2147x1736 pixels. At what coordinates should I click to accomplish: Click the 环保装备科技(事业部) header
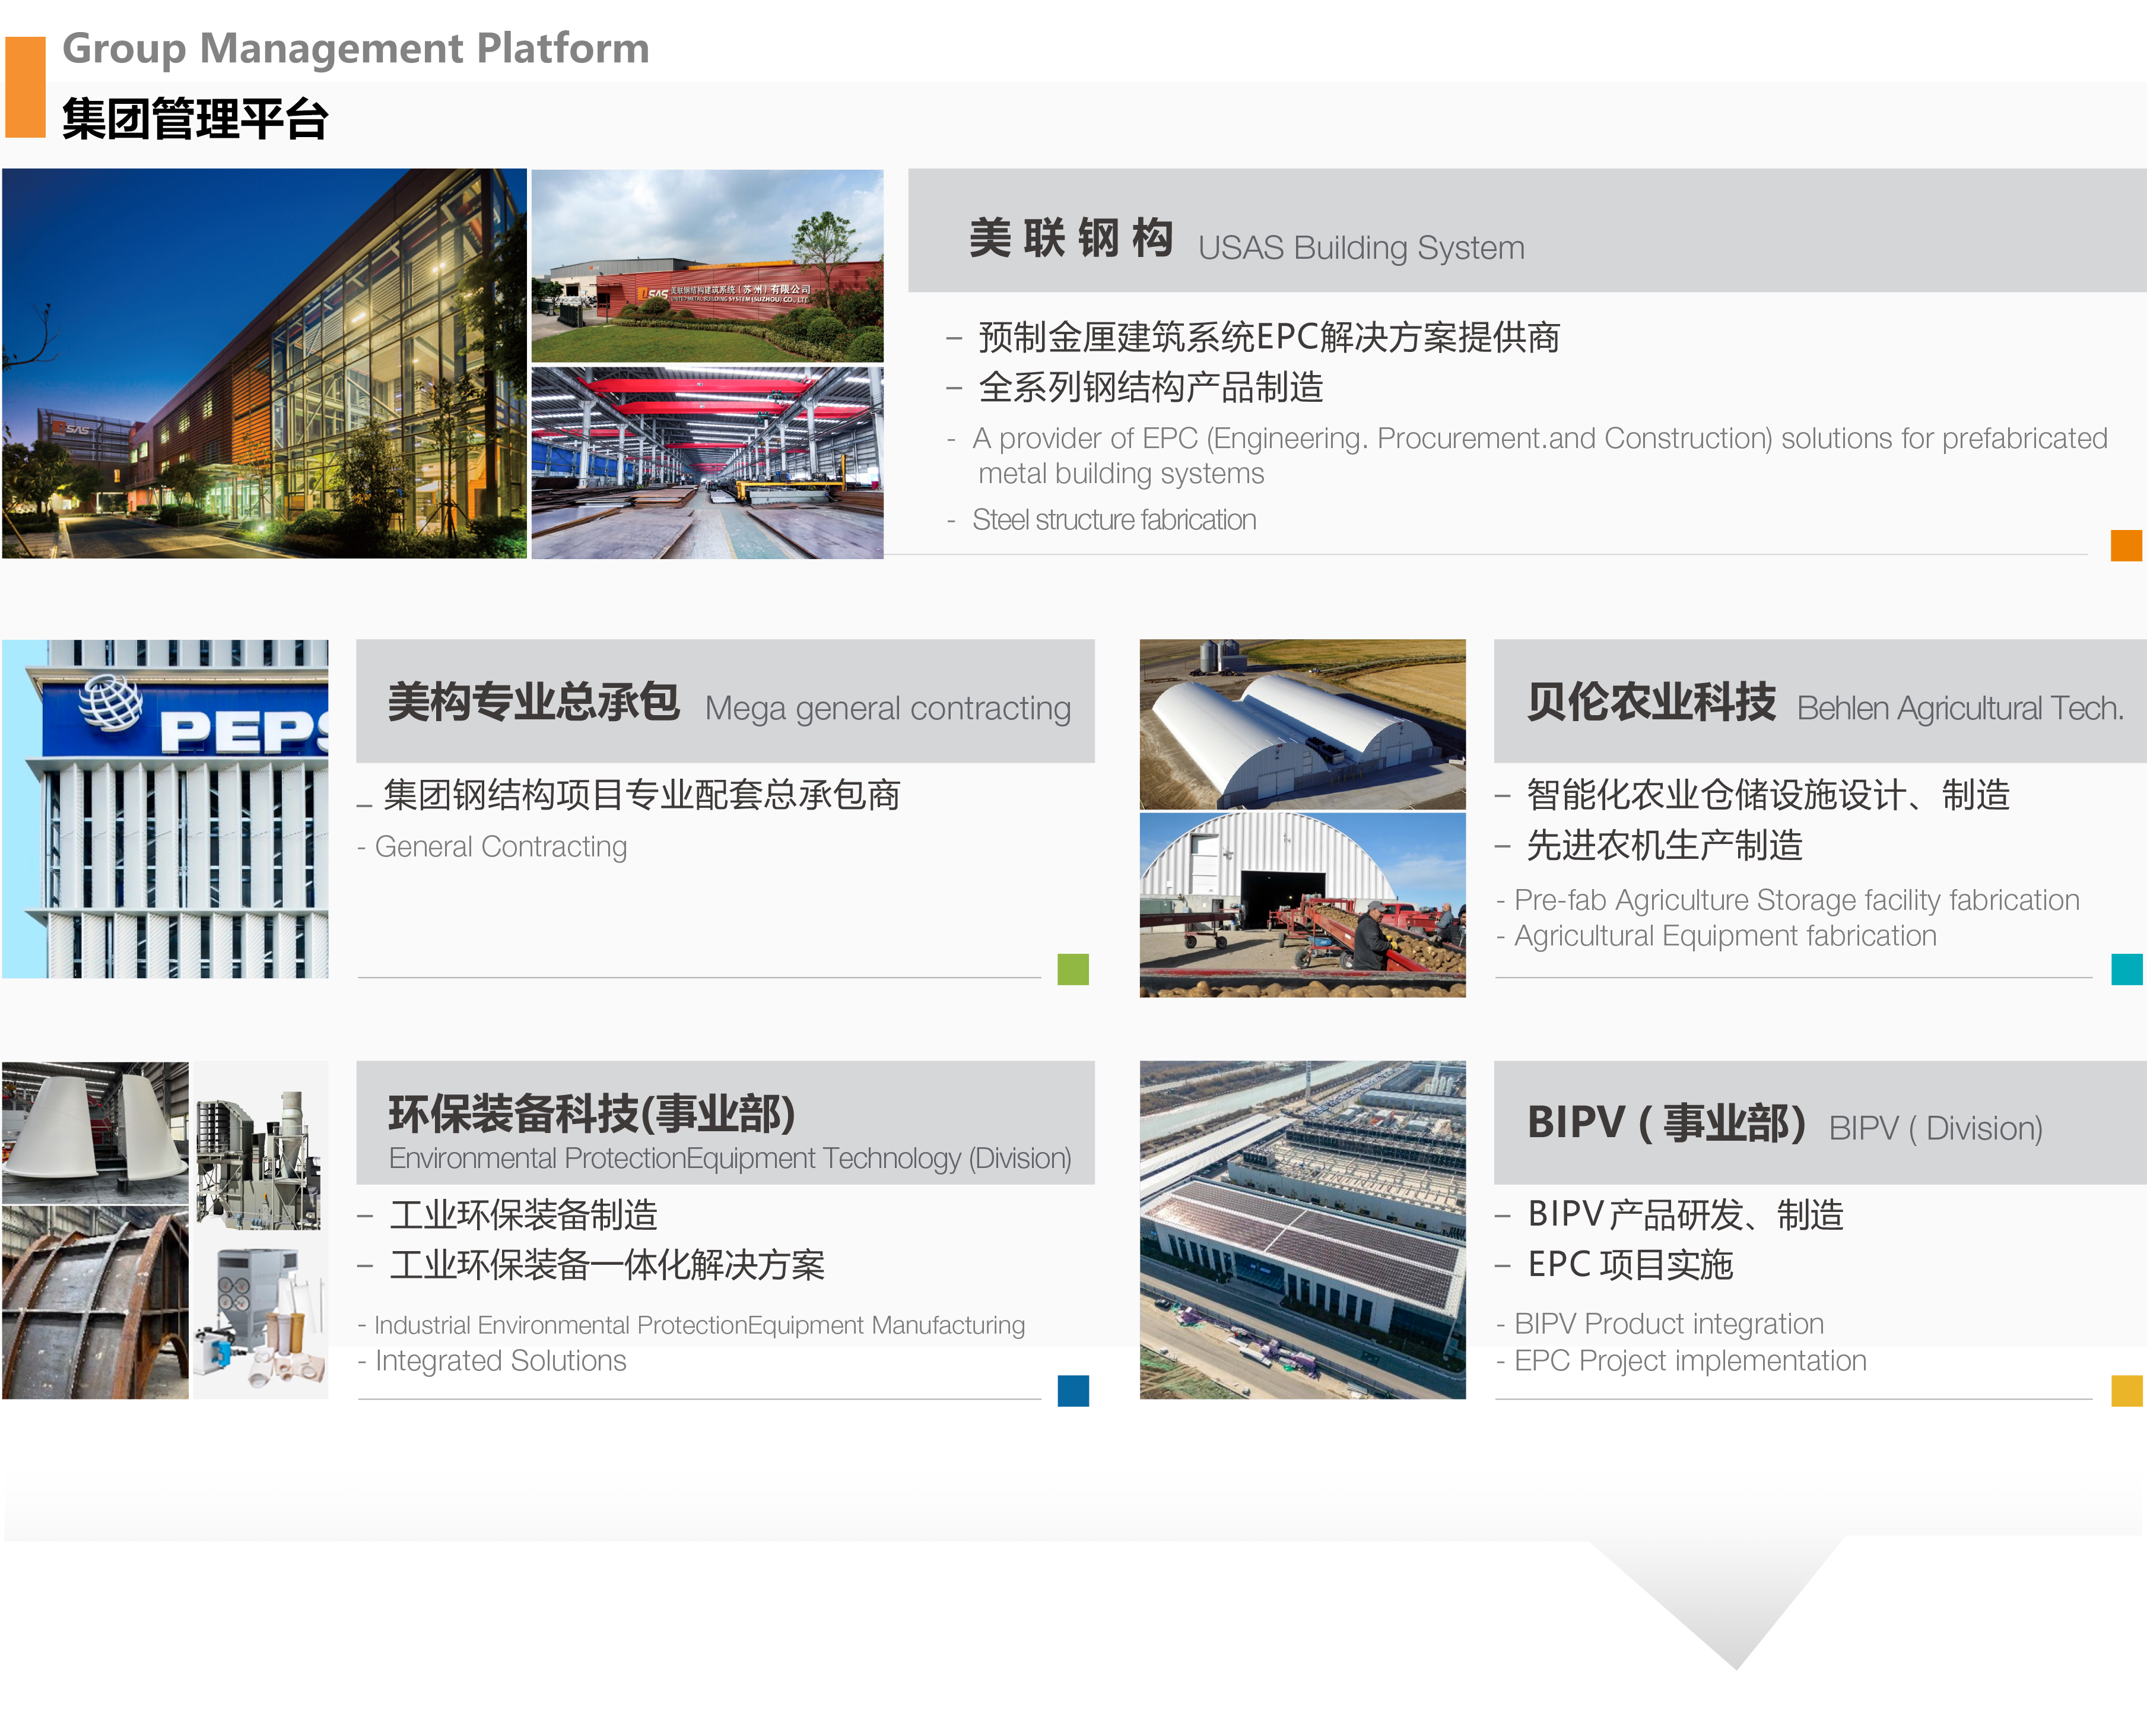click(592, 1114)
